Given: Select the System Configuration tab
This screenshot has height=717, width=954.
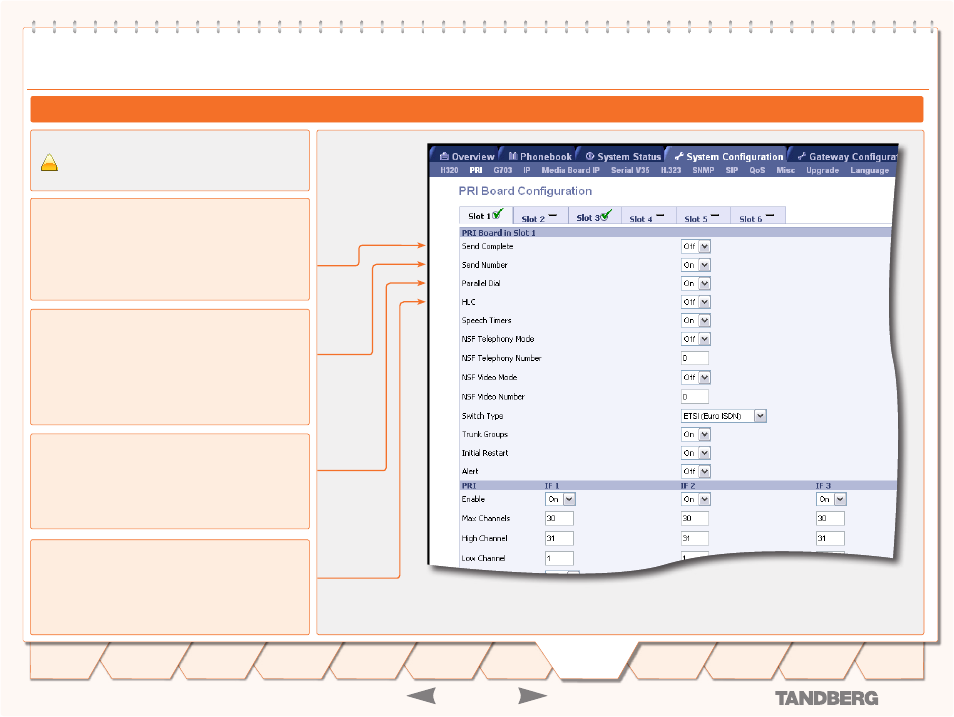Looking at the screenshot, I should (x=728, y=156).
